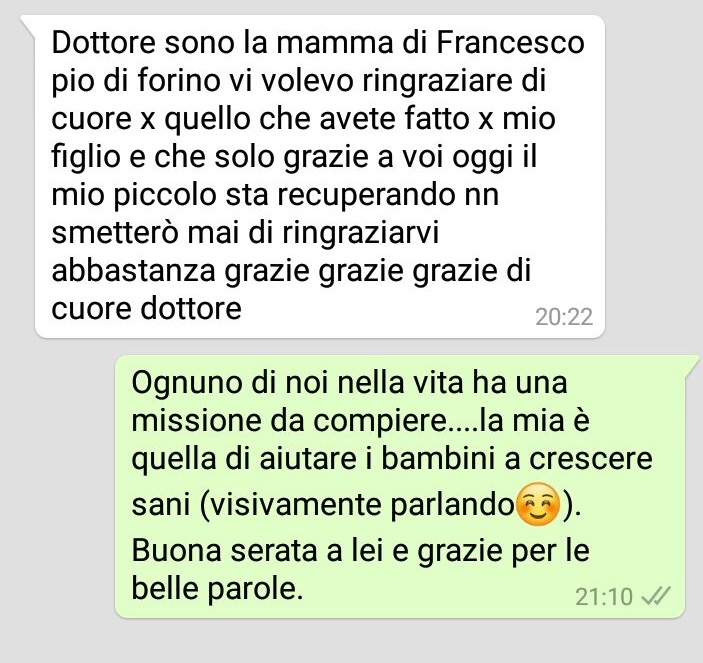Click the double-check read receipt icon
The height and width of the screenshot is (663, 703).
tap(655, 596)
